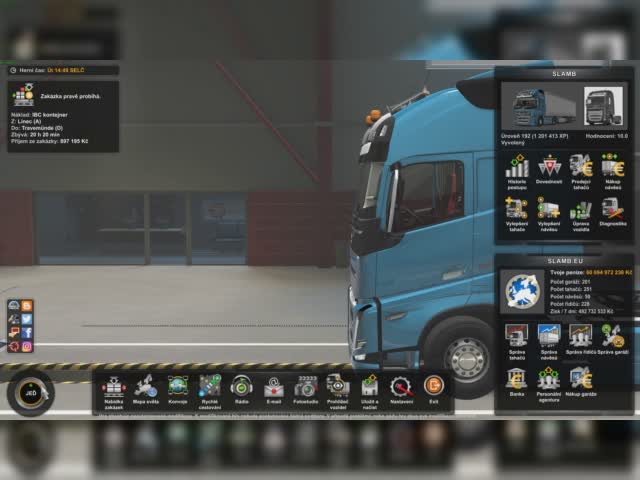Click the Náklad: IBC kontejner line
This screenshot has height=480, width=640.
(x=39, y=115)
